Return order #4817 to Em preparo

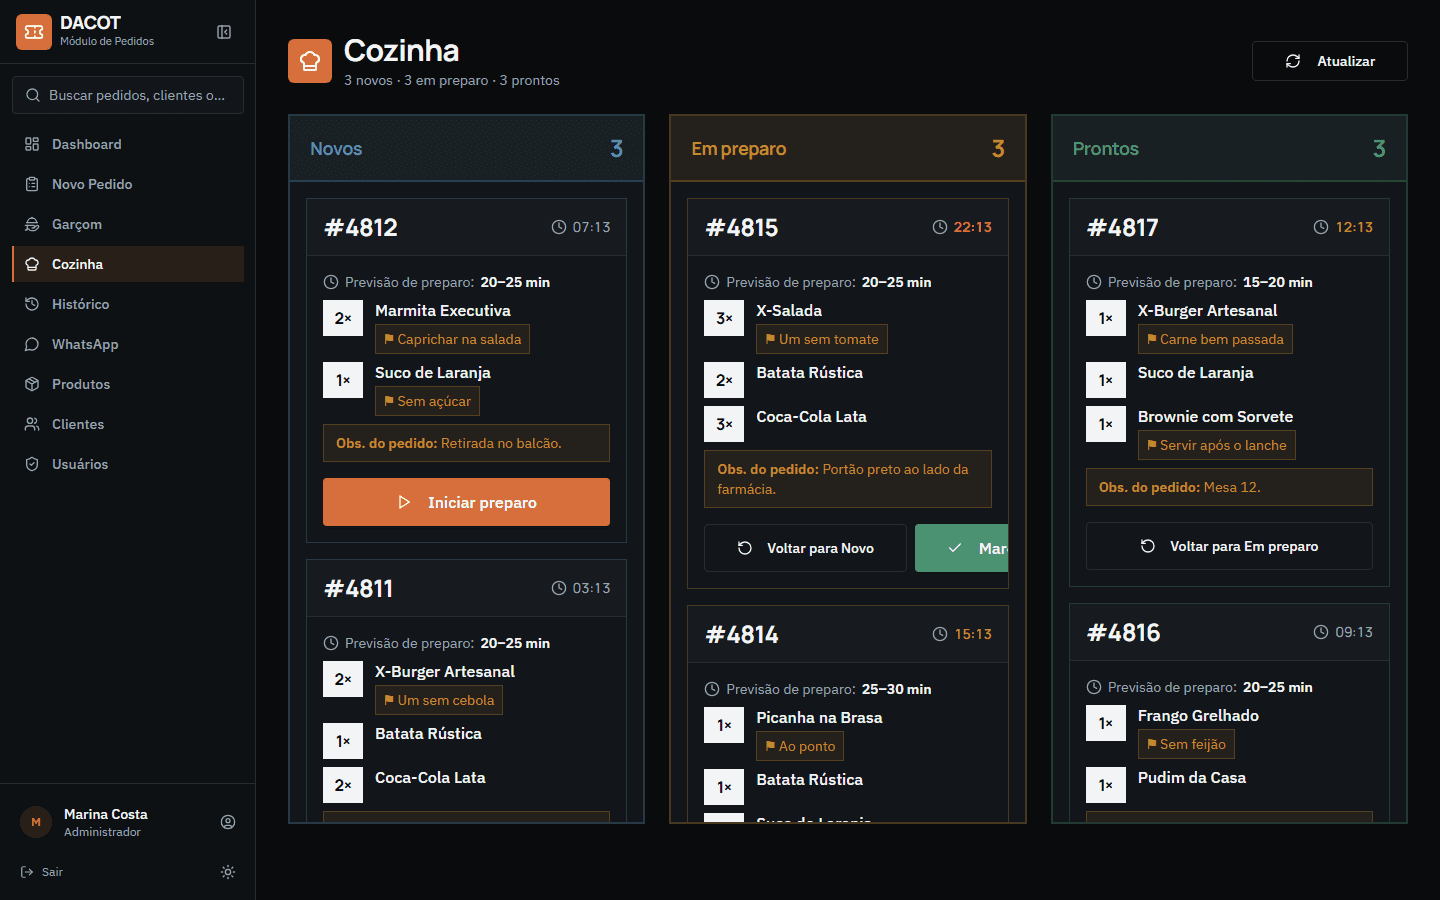tap(1229, 546)
